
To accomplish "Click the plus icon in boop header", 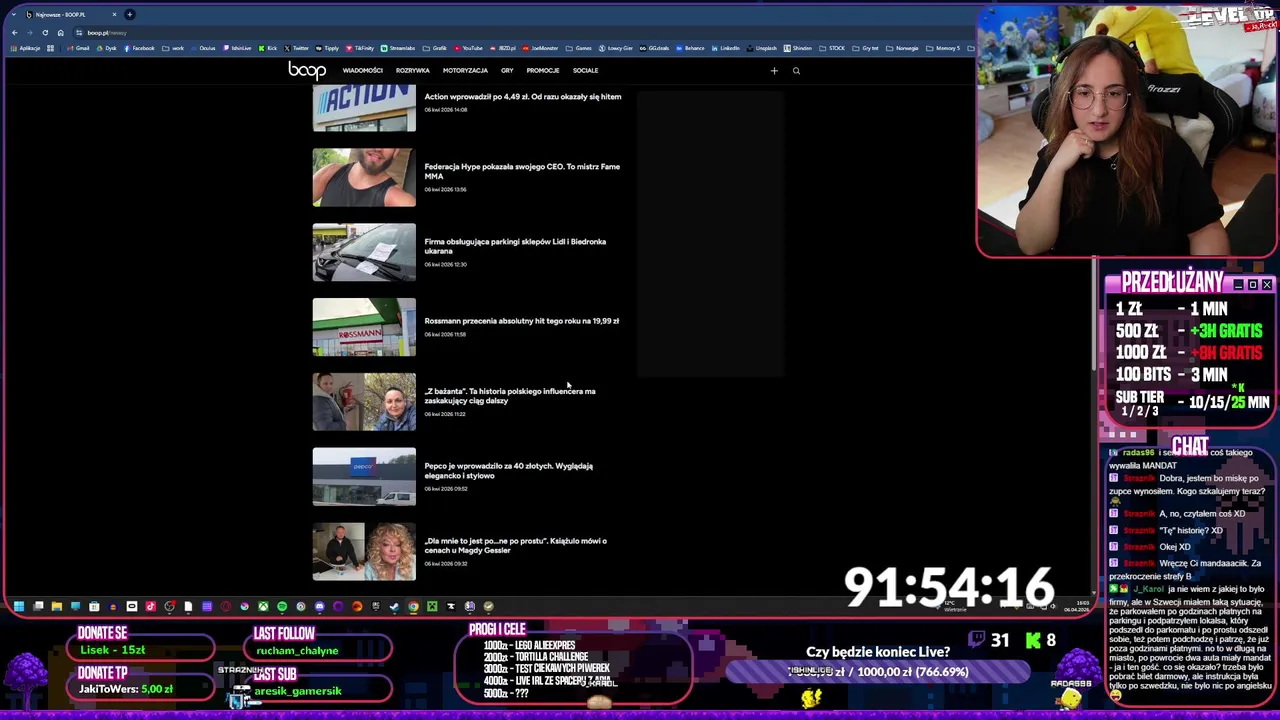I will [774, 71].
